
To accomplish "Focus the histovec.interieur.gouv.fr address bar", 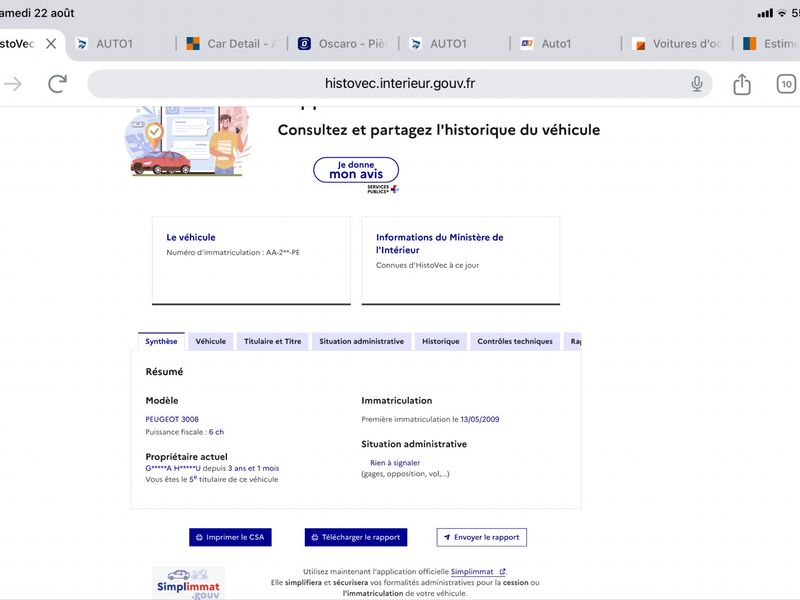I will (x=399, y=84).
